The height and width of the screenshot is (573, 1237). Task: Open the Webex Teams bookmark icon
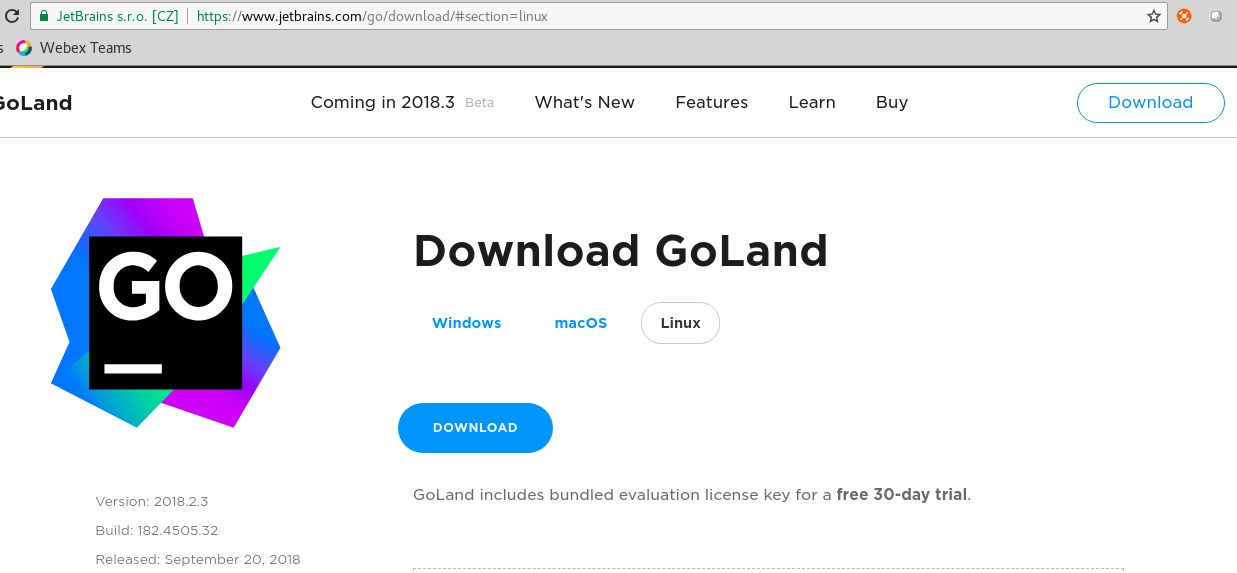(24, 47)
